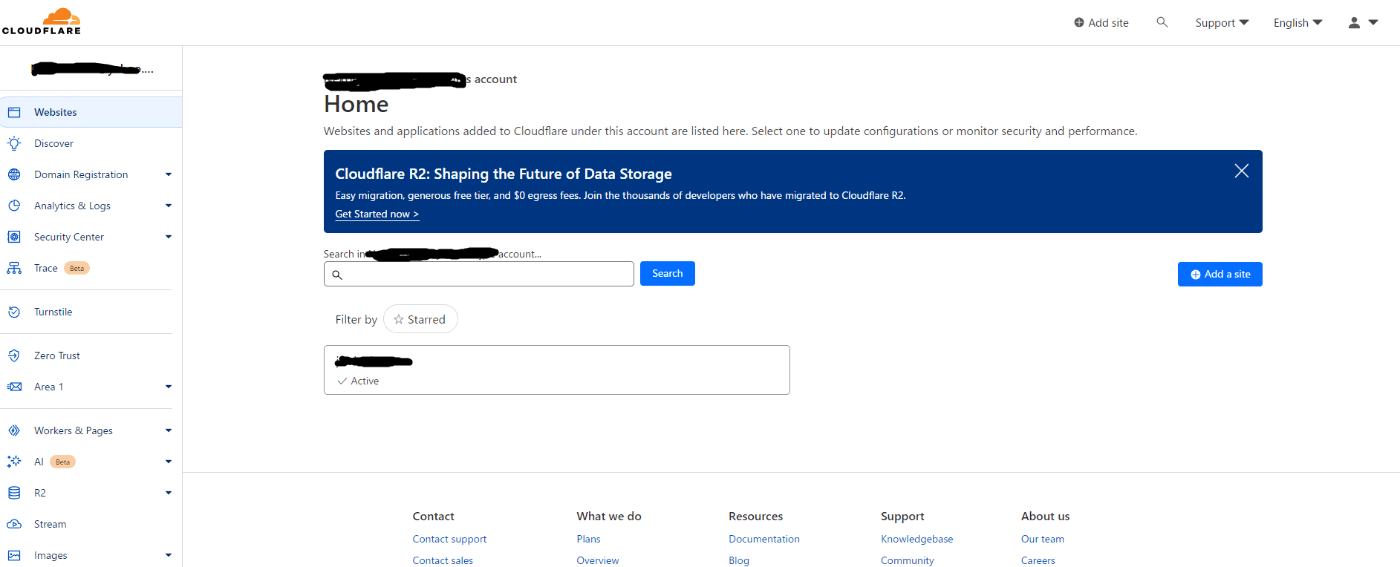Open the Support dropdown
This screenshot has width=1400, height=567.
coord(1222,22)
